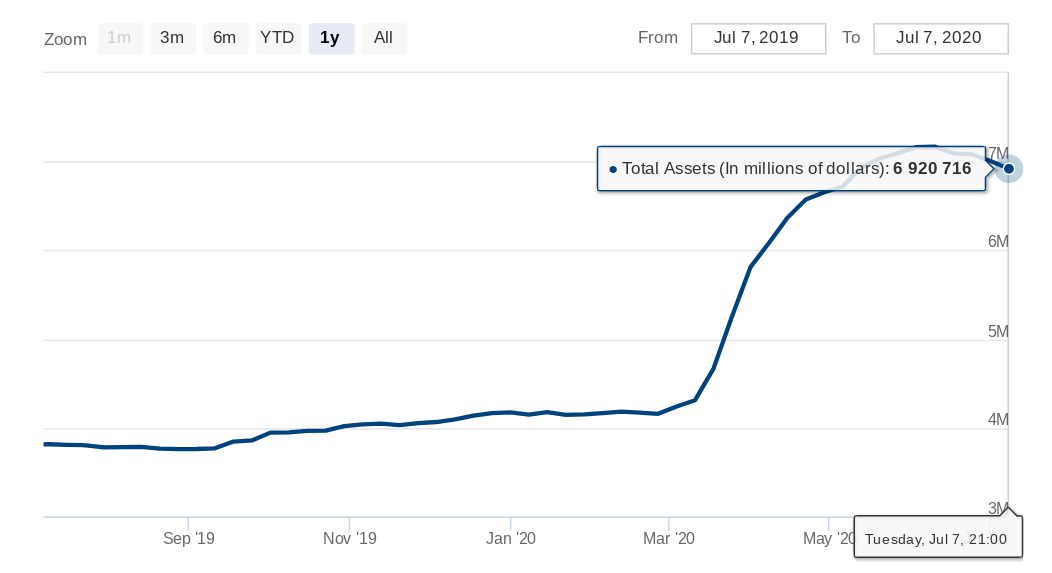This screenshot has width=1052, height=573.
Task: Click the Zoom label text
Action: (x=65, y=40)
